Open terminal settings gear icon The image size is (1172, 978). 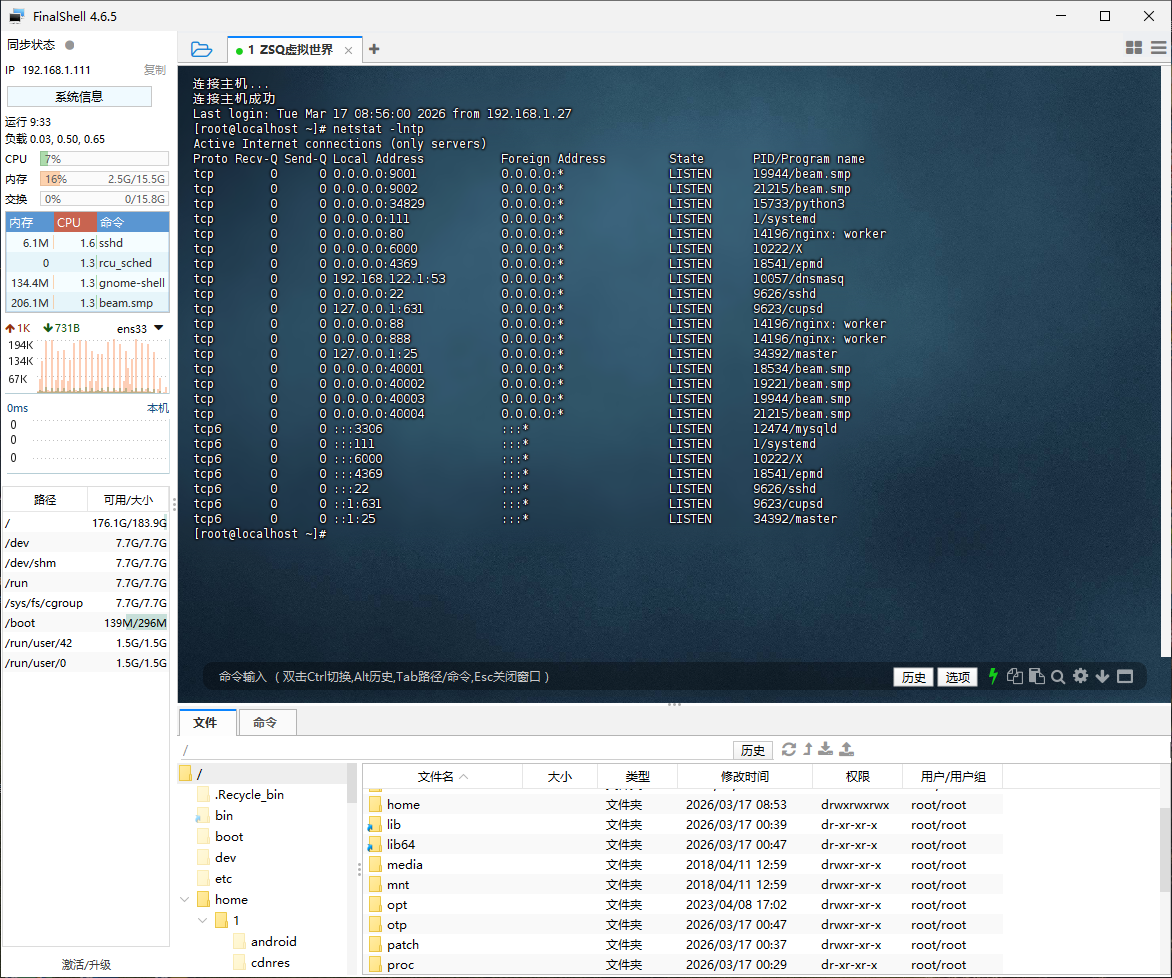(1080, 676)
